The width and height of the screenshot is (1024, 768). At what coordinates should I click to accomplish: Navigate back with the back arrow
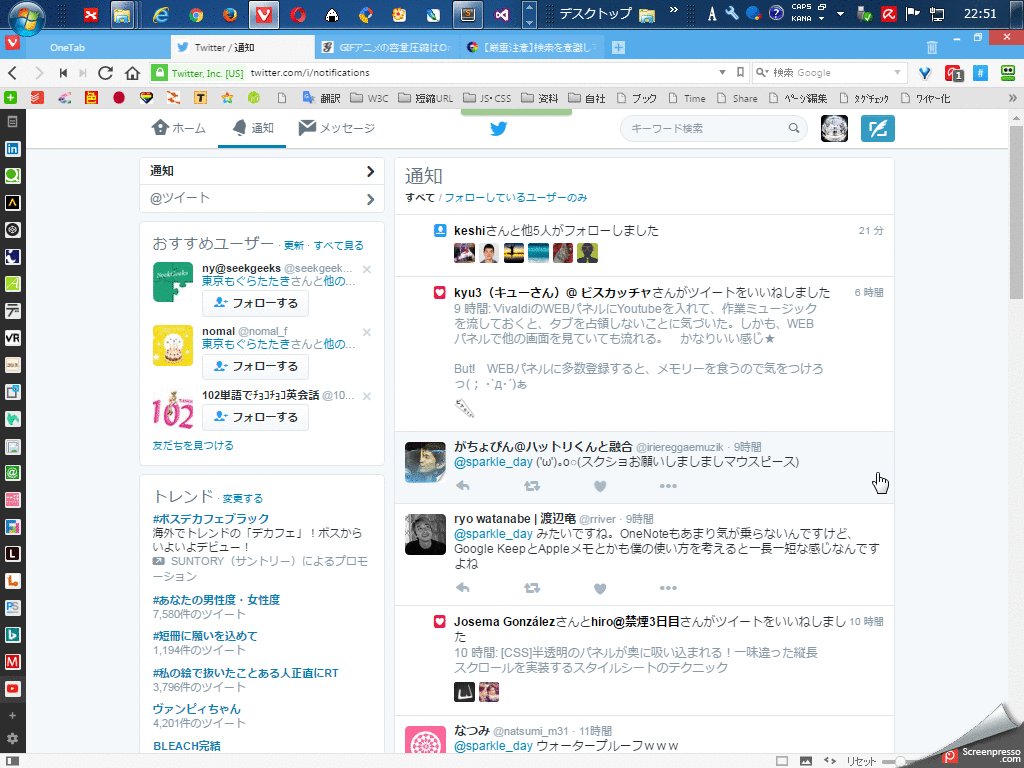[x=13, y=73]
